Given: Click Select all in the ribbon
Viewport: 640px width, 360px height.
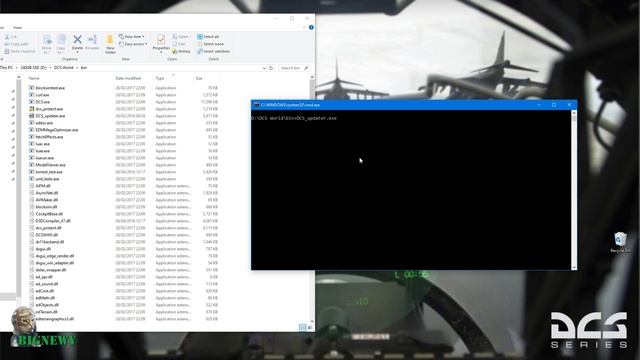Looking at the screenshot, I should pos(208,37).
